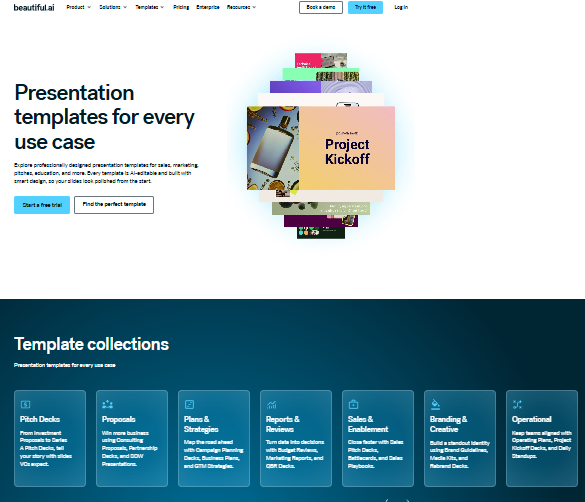
Task: Click the Proposals card icon
Action: point(107,404)
